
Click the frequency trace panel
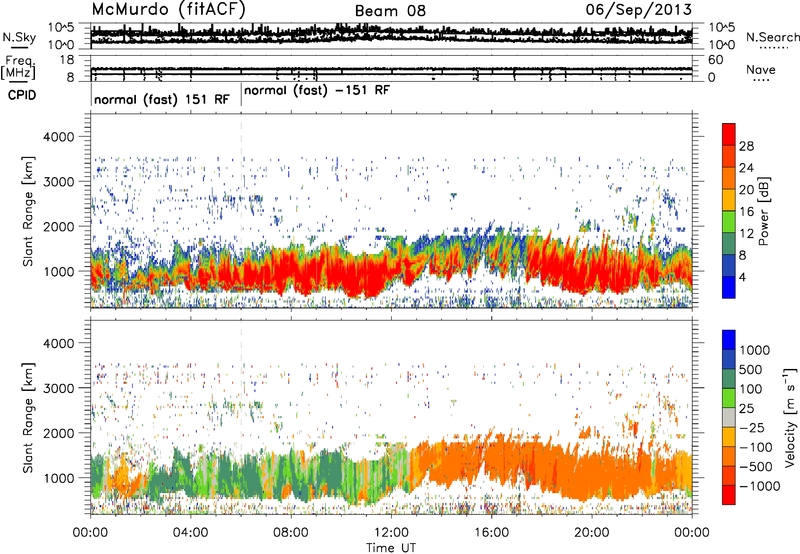pyautogui.click(x=391, y=68)
